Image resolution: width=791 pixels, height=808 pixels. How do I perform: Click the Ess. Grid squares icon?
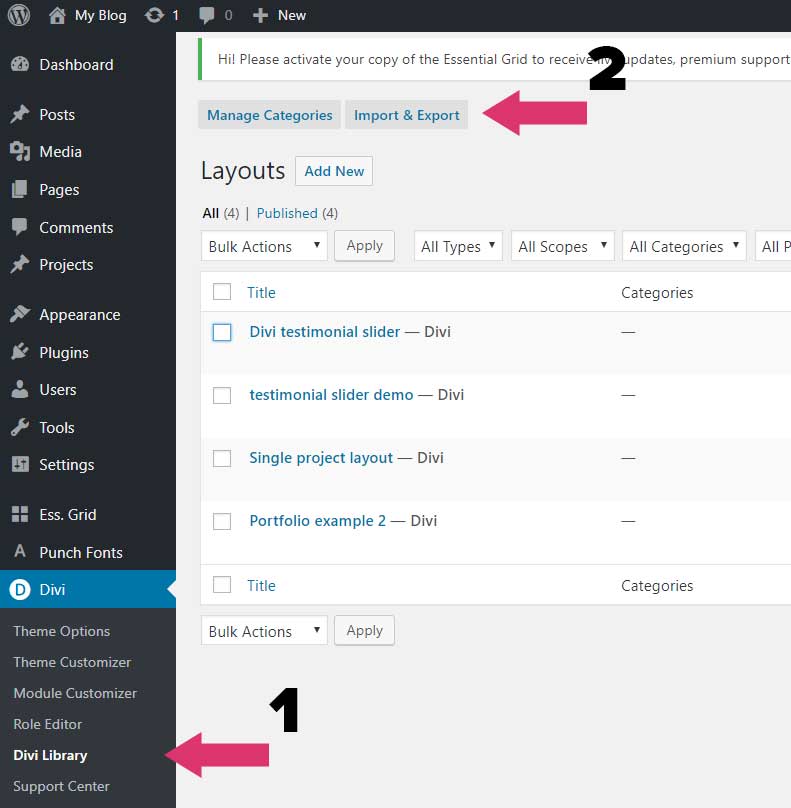click(20, 514)
